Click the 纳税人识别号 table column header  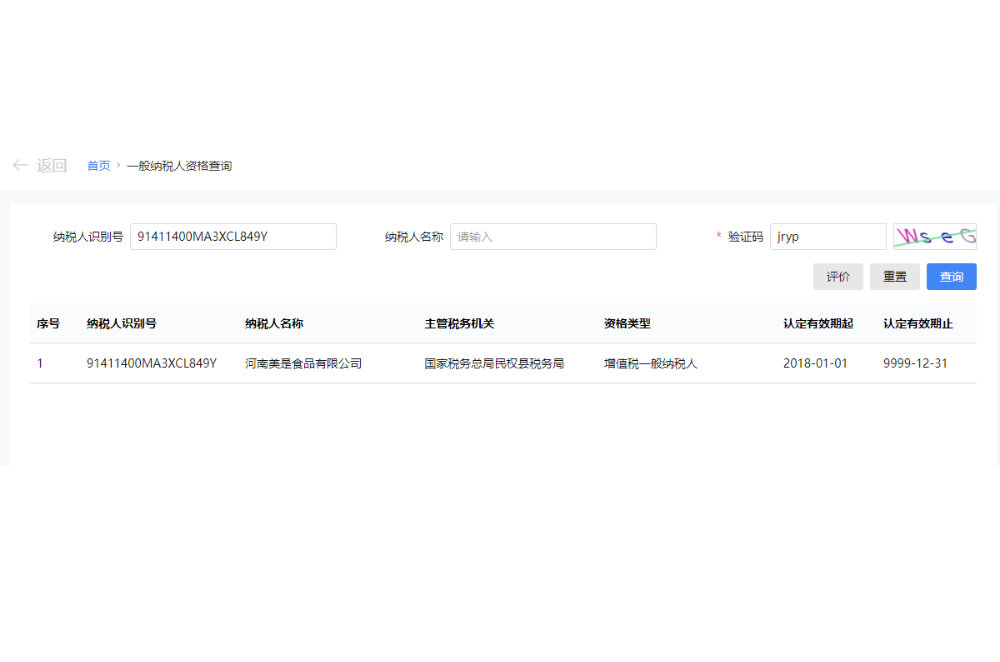[121, 324]
